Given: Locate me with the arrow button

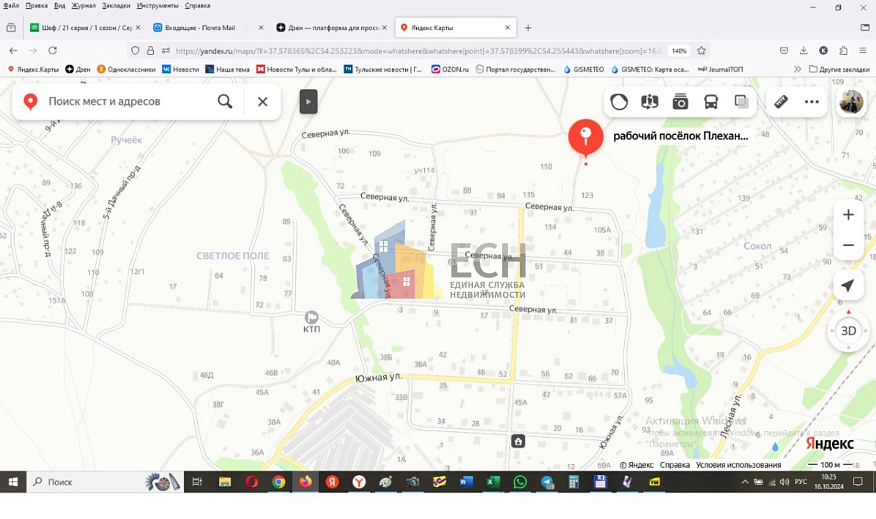Looking at the screenshot, I should 848,285.
